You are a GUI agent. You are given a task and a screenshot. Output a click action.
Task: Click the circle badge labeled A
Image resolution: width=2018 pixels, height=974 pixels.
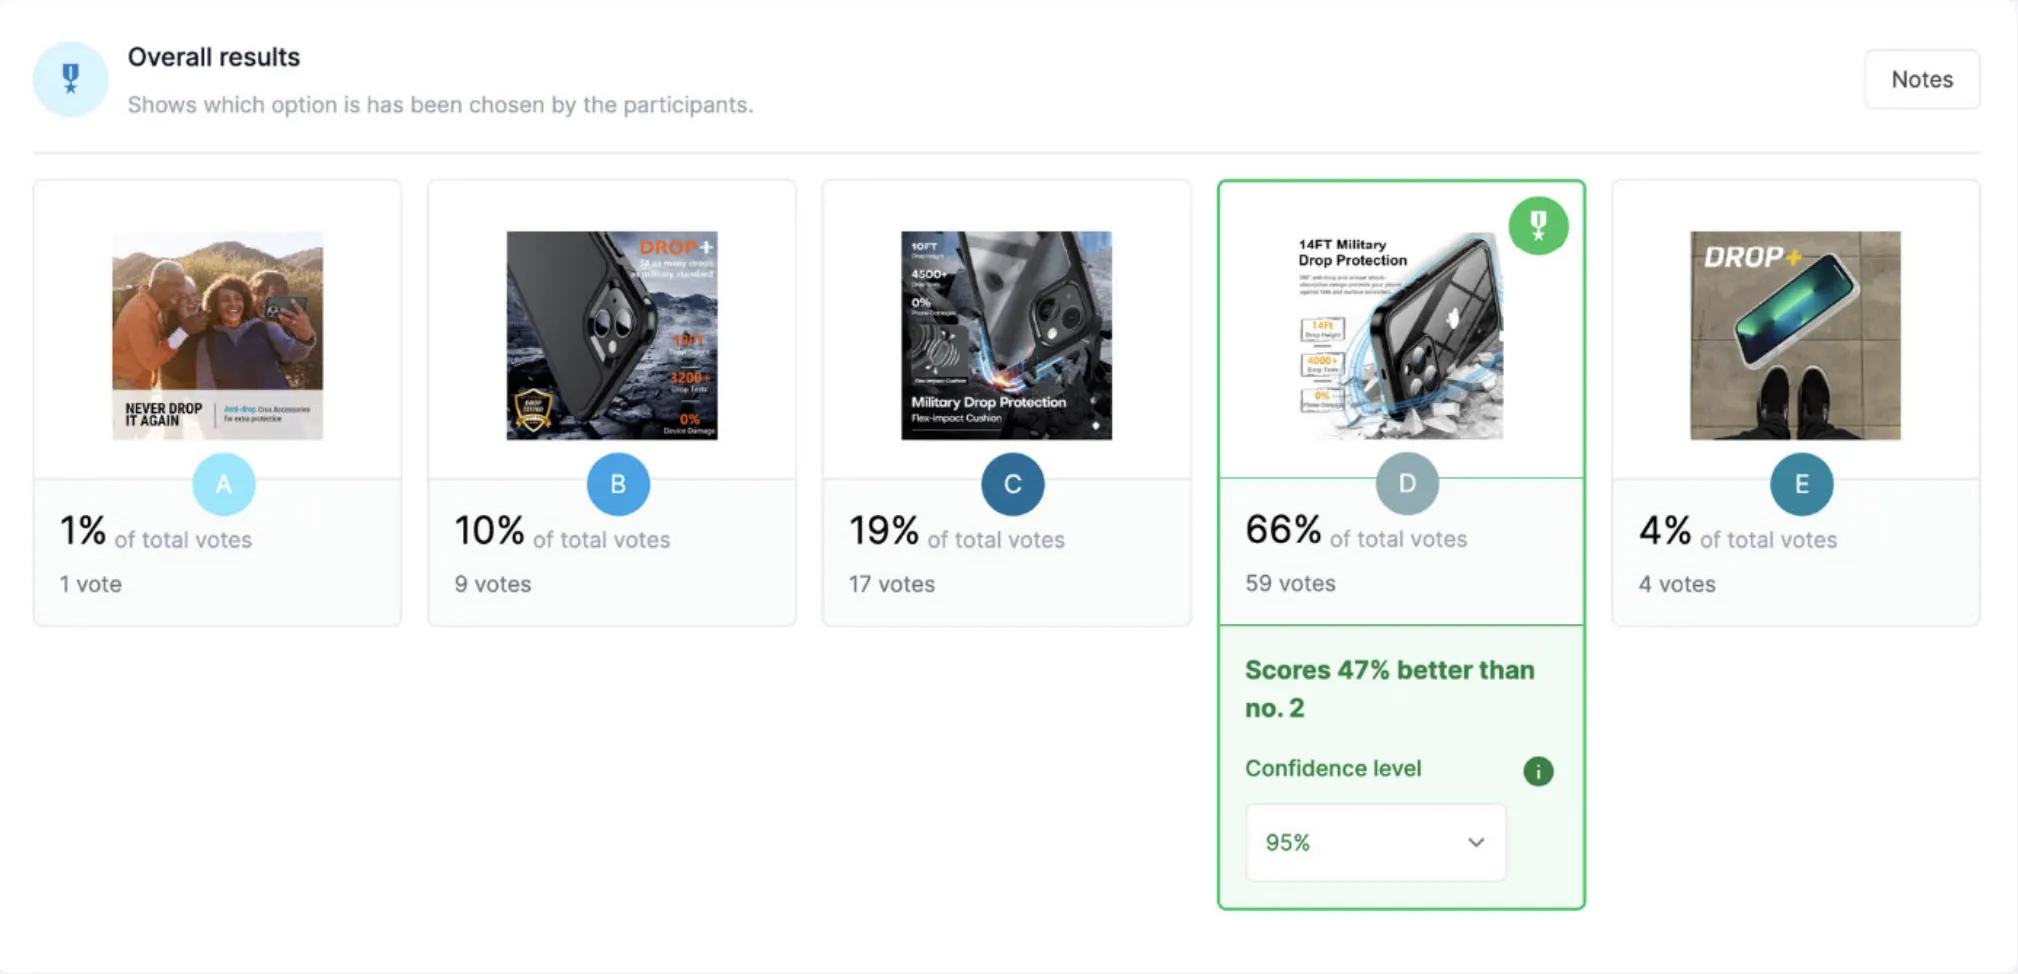click(223, 484)
